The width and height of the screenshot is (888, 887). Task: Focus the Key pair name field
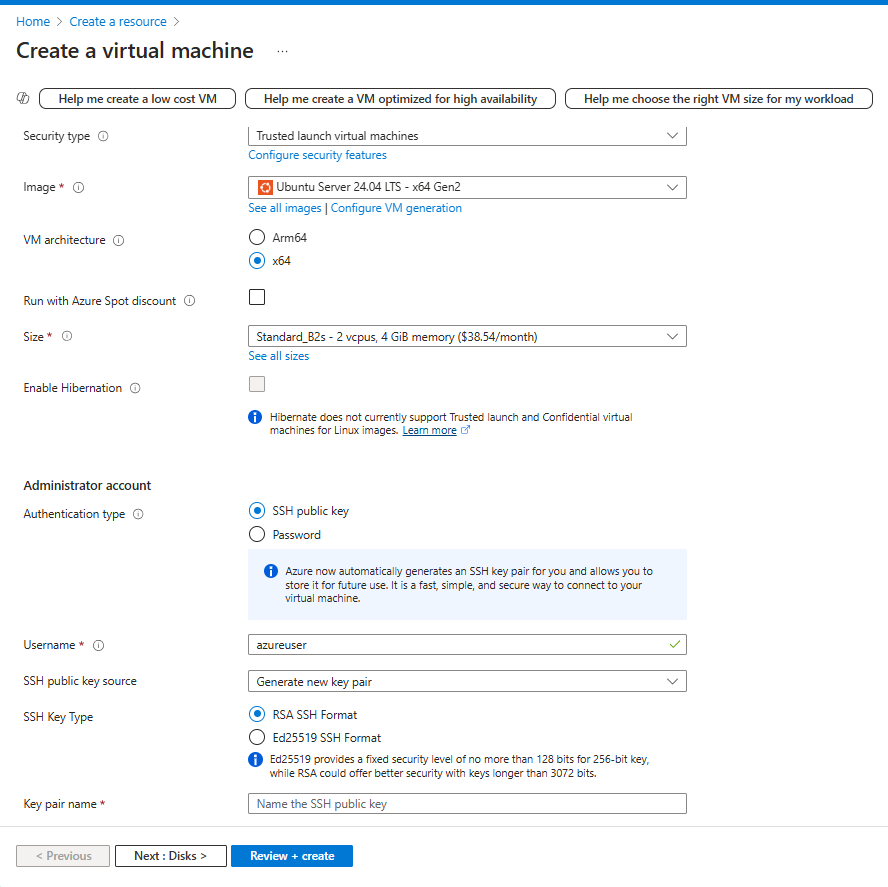coord(467,804)
